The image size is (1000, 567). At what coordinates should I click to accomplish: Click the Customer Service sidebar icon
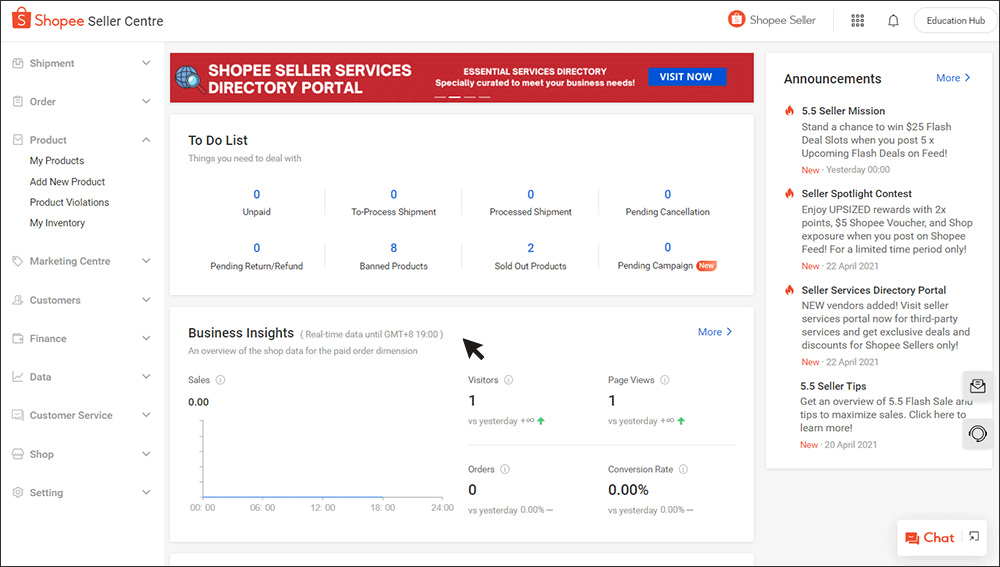pyautogui.click(x=18, y=415)
